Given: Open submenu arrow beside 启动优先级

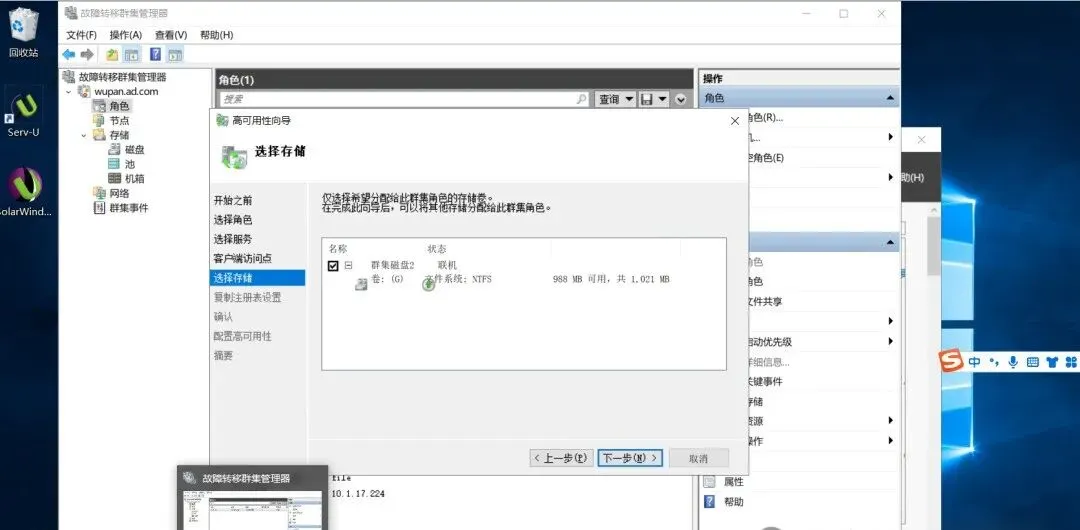Looking at the screenshot, I should pyautogui.click(x=891, y=341).
